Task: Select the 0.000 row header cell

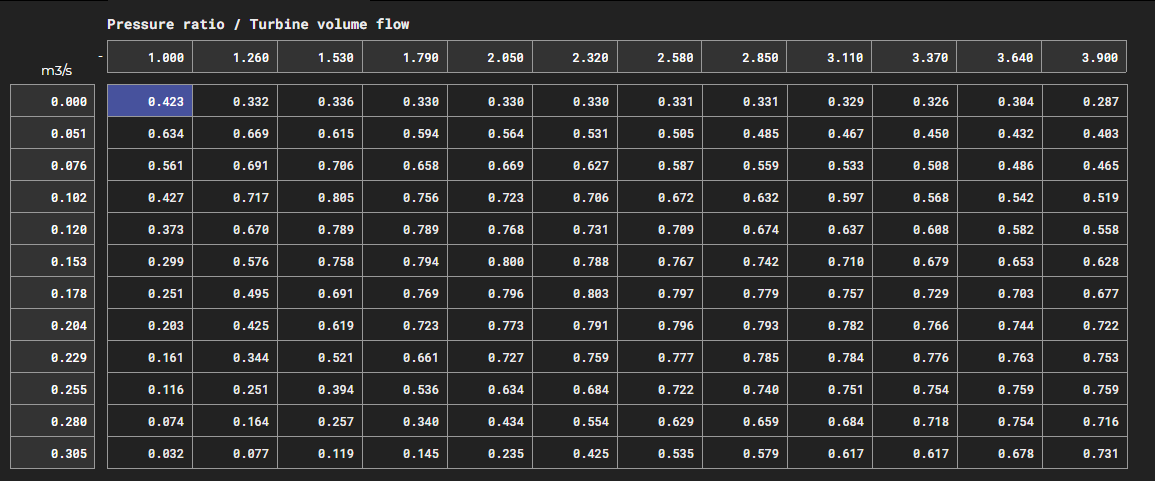Action: [x=53, y=101]
